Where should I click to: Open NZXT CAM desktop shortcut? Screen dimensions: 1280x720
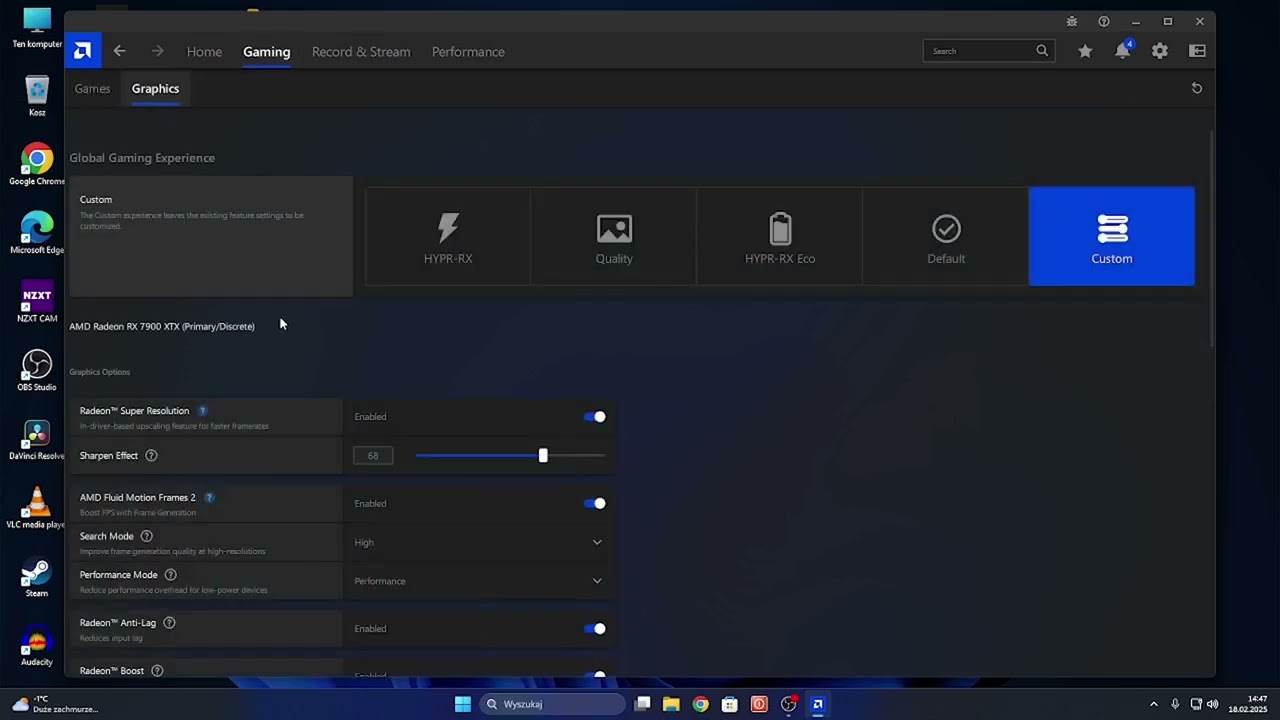pos(37,302)
